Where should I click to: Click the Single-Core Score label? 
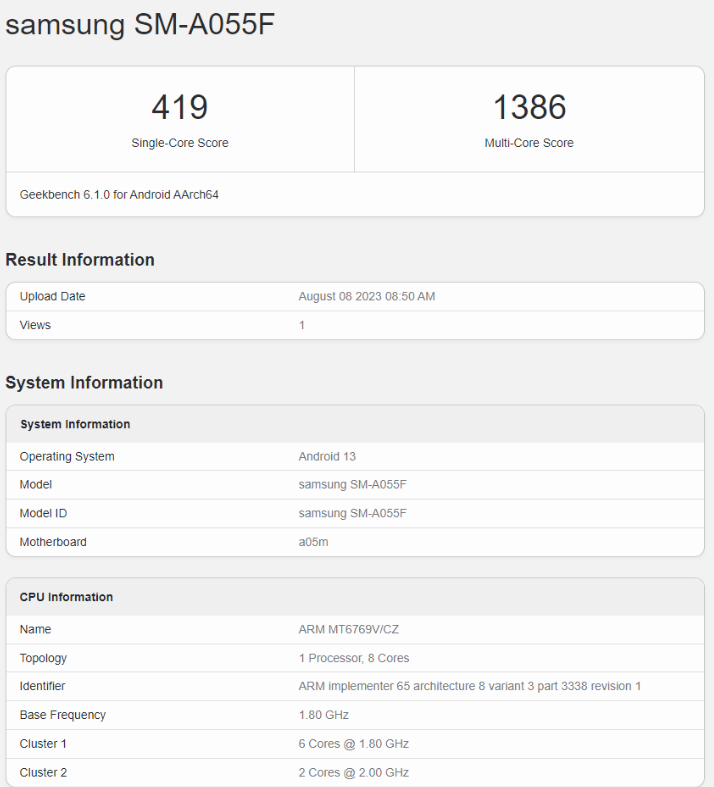[180, 143]
